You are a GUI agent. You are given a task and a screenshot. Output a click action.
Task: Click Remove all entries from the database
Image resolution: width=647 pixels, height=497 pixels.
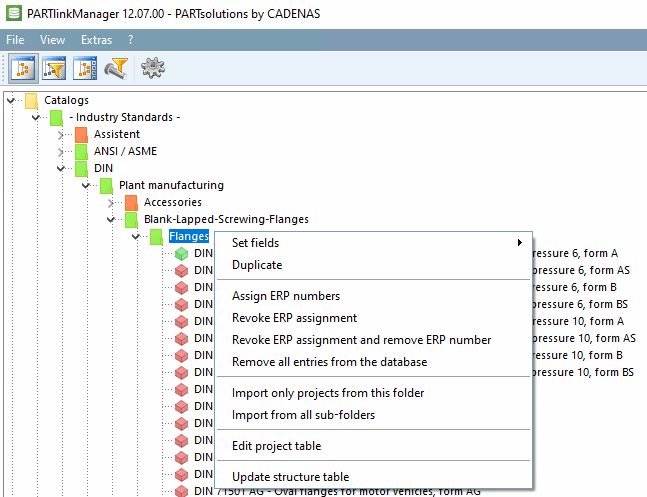click(x=329, y=362)
